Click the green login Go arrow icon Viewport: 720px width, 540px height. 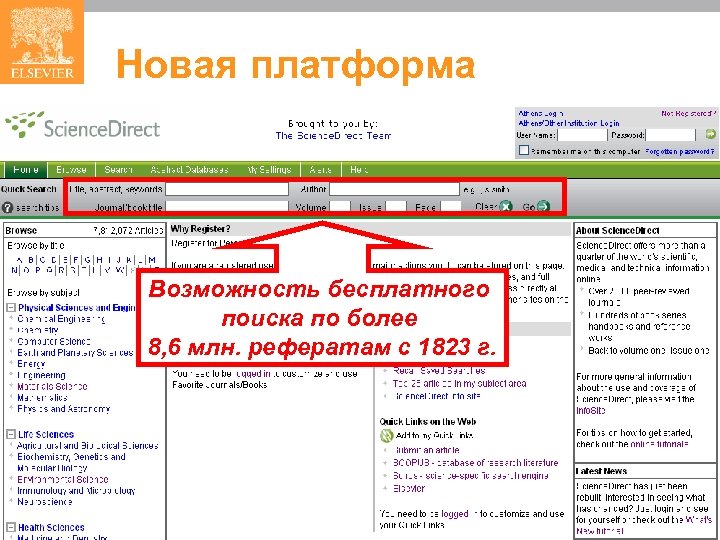tap(710, 135)
